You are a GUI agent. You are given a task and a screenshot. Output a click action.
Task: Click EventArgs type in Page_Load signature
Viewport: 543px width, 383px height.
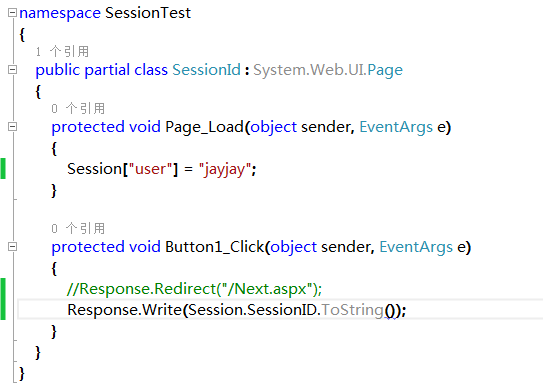396,127
